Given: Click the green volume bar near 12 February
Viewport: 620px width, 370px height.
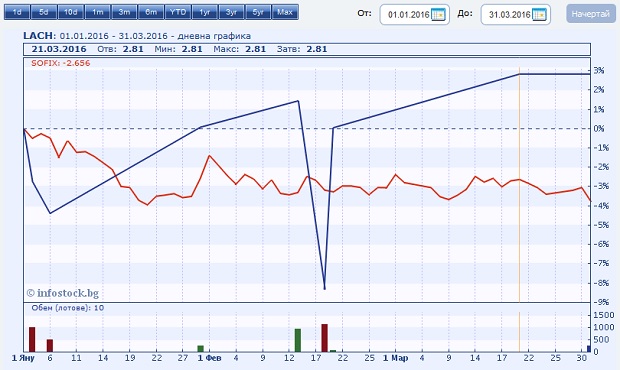Looking at the screenshot, I should 298,340.
